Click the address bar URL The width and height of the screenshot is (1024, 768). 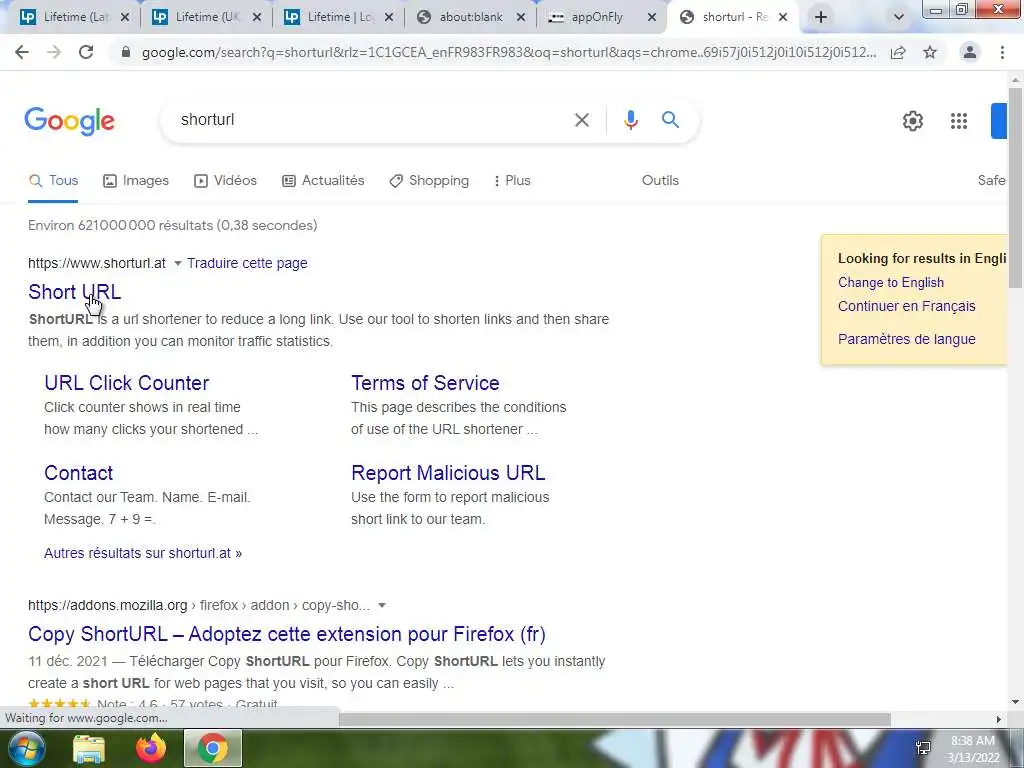click(509, 52)
